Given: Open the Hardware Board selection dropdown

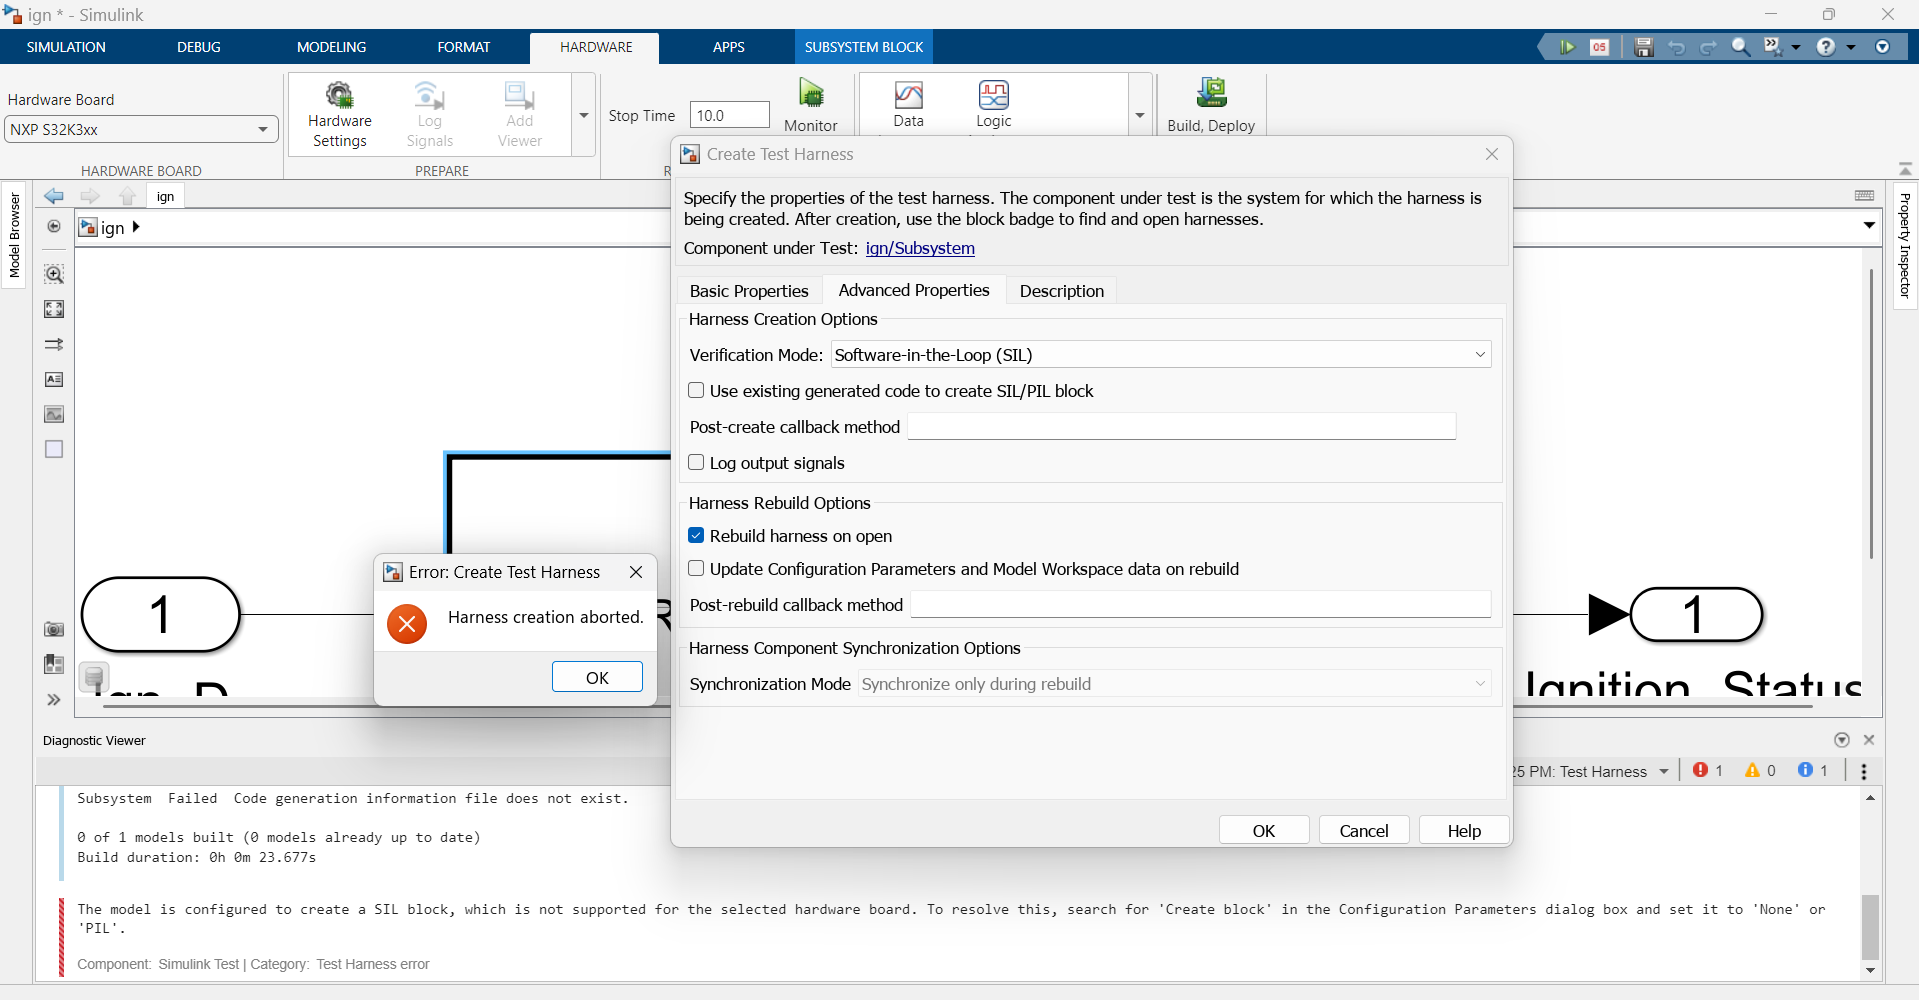Looking at the screenshot, I should 263,129.
